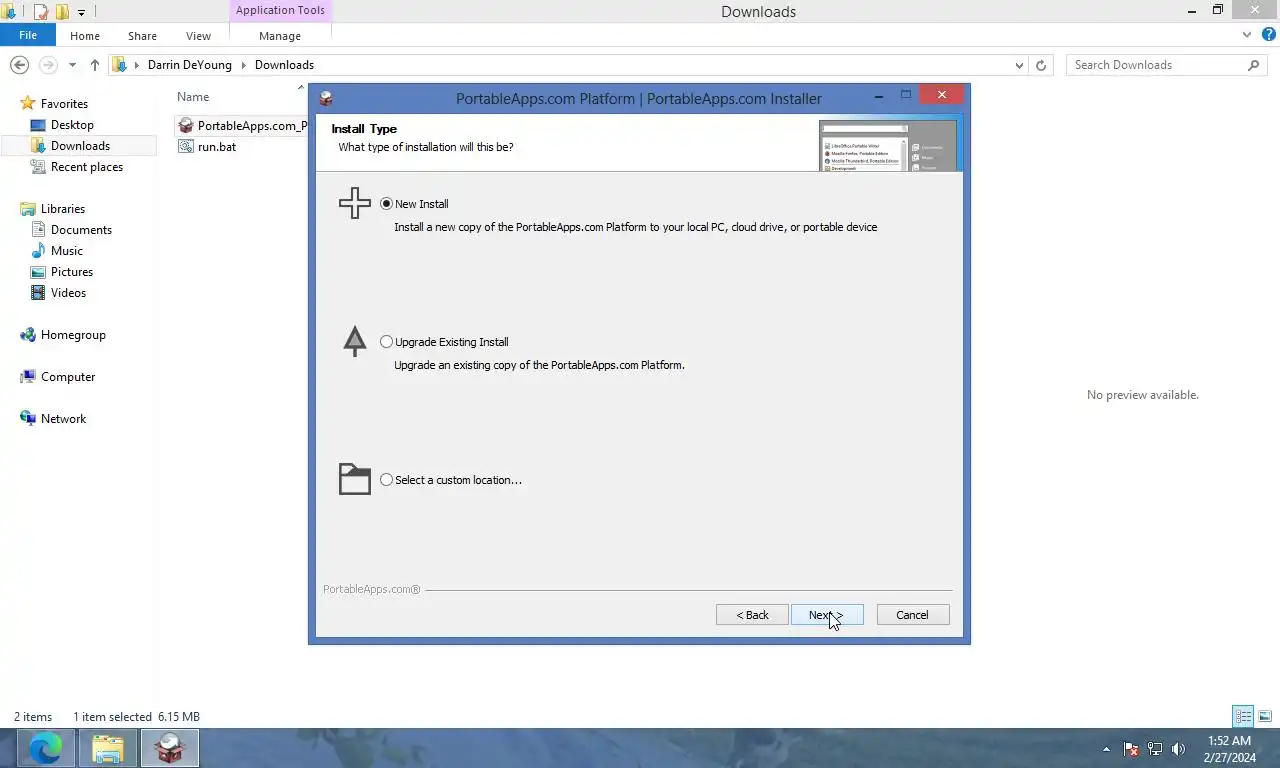Collapse the ribbon with the chevron
Image resolution: width=1280 pixels, height=768 pixels.
1247,35
